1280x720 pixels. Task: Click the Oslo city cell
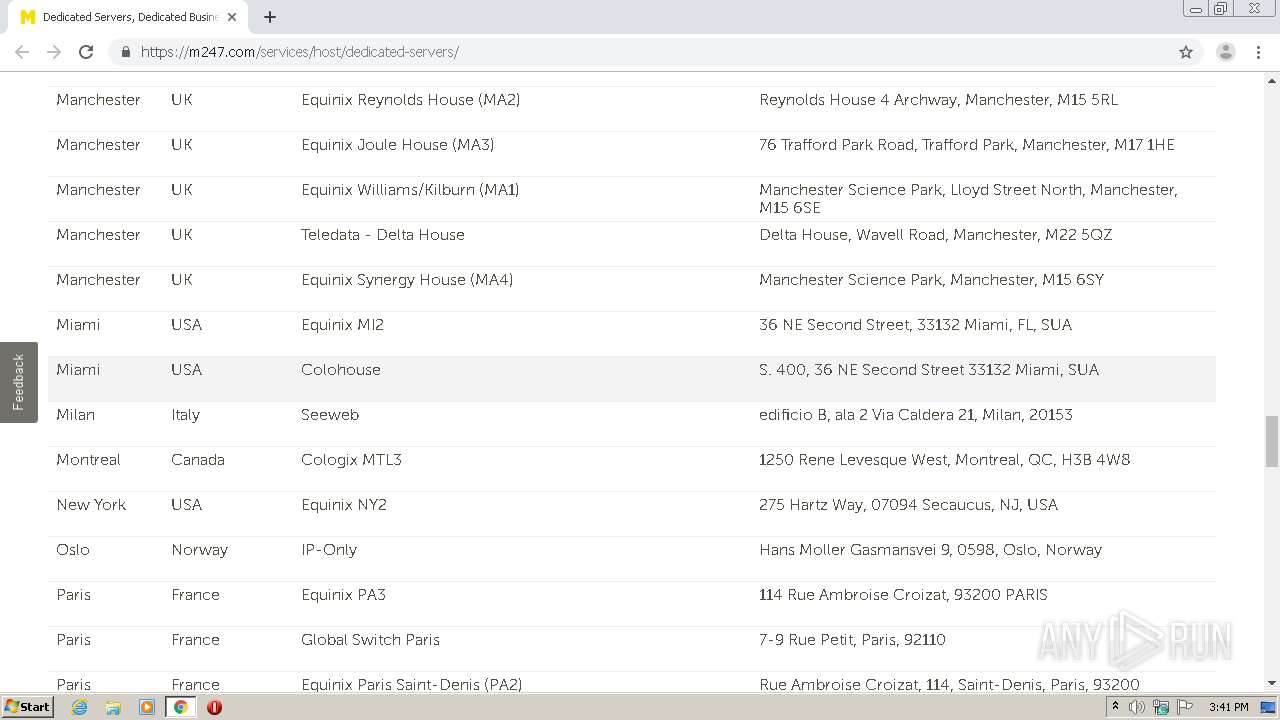click(x=73, y=550)
